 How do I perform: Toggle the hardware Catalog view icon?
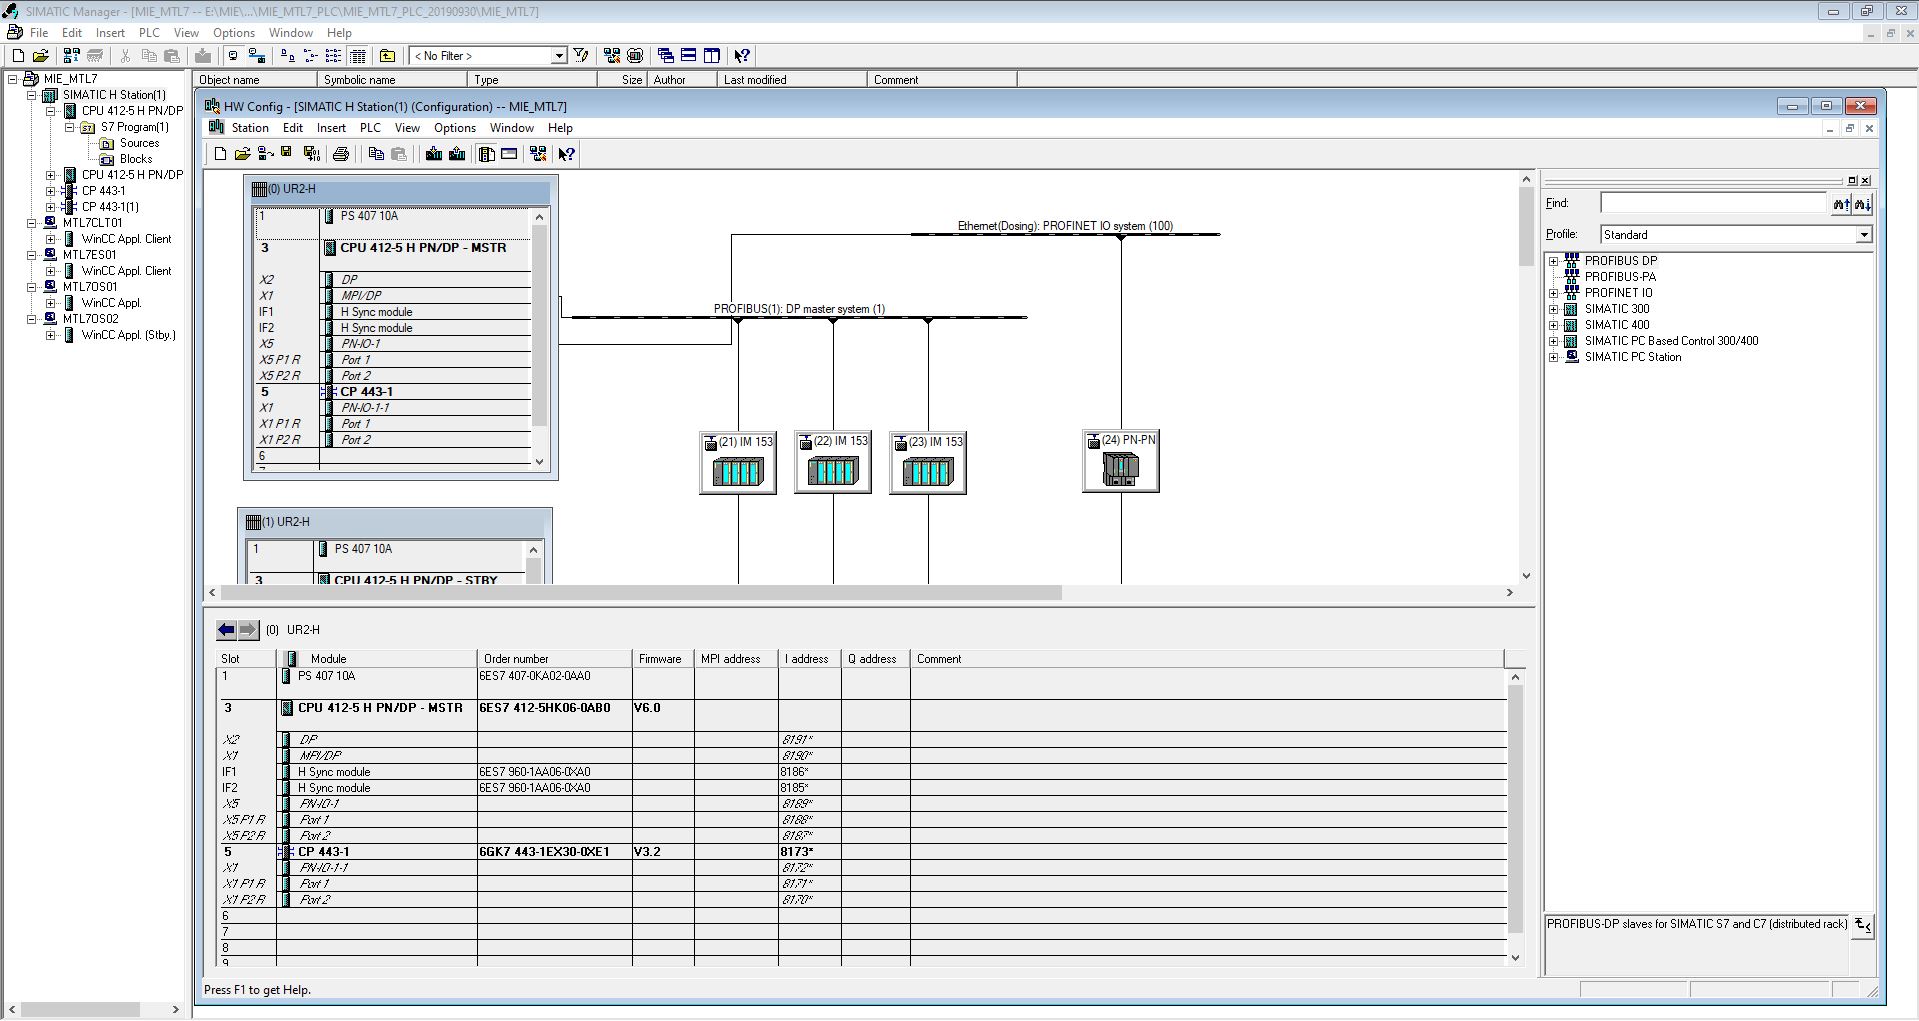487,154
